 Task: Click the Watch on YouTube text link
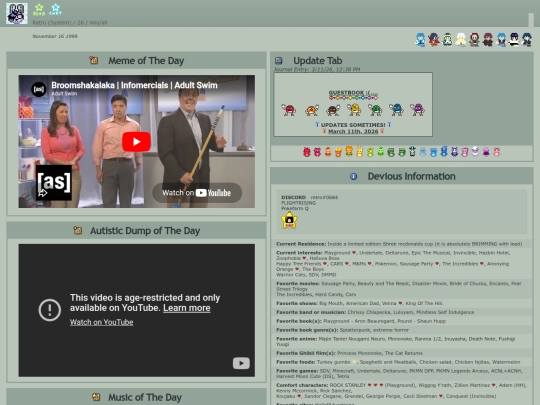(x=102, y=322)
